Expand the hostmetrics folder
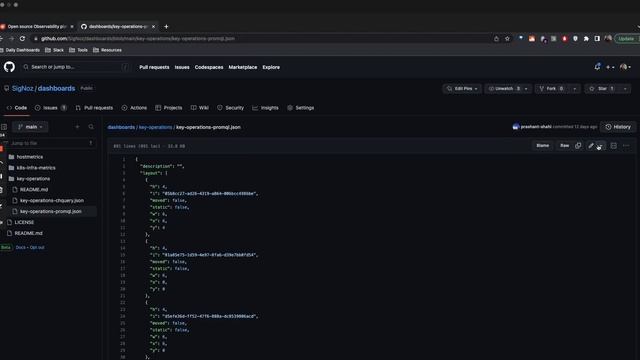Screen dimensions: 640x360 [26, 157]
